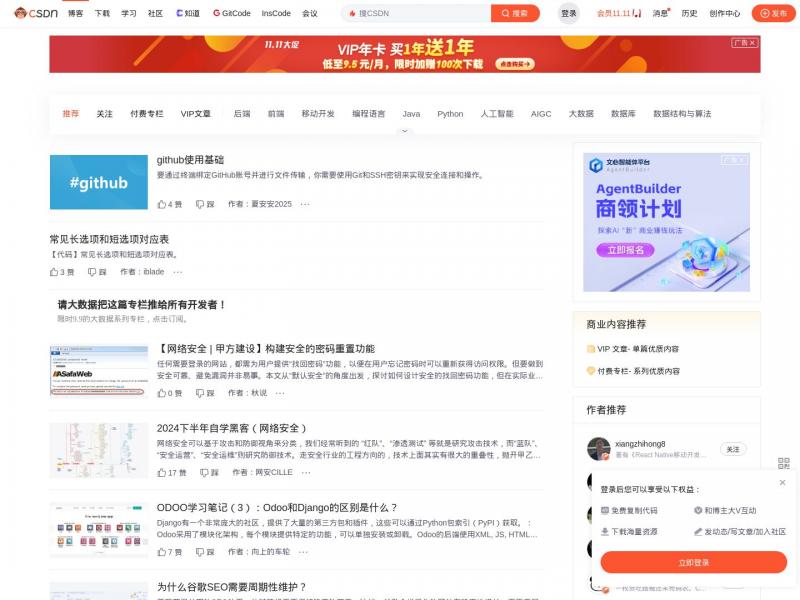
Task: Open article 构建安全的密码重置功能
Action: point(266,348)
